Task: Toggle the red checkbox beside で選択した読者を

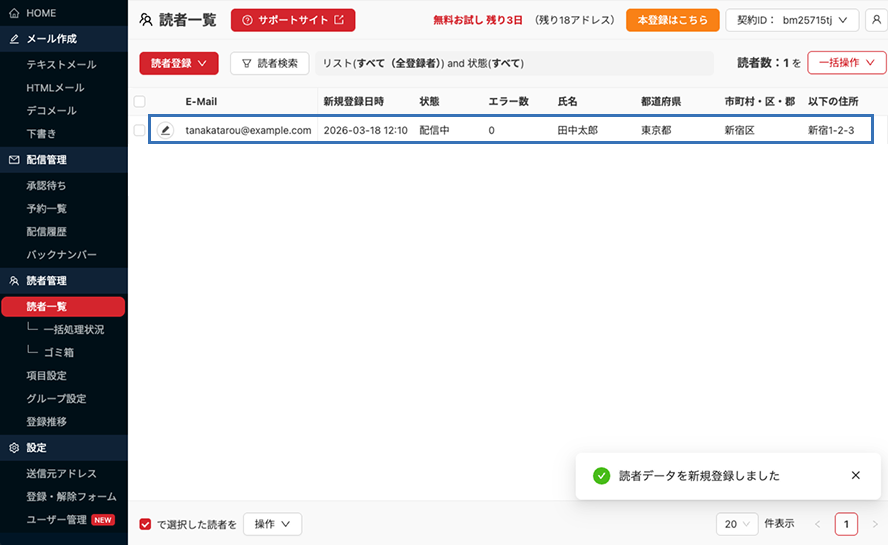Action: pos(146,524)
